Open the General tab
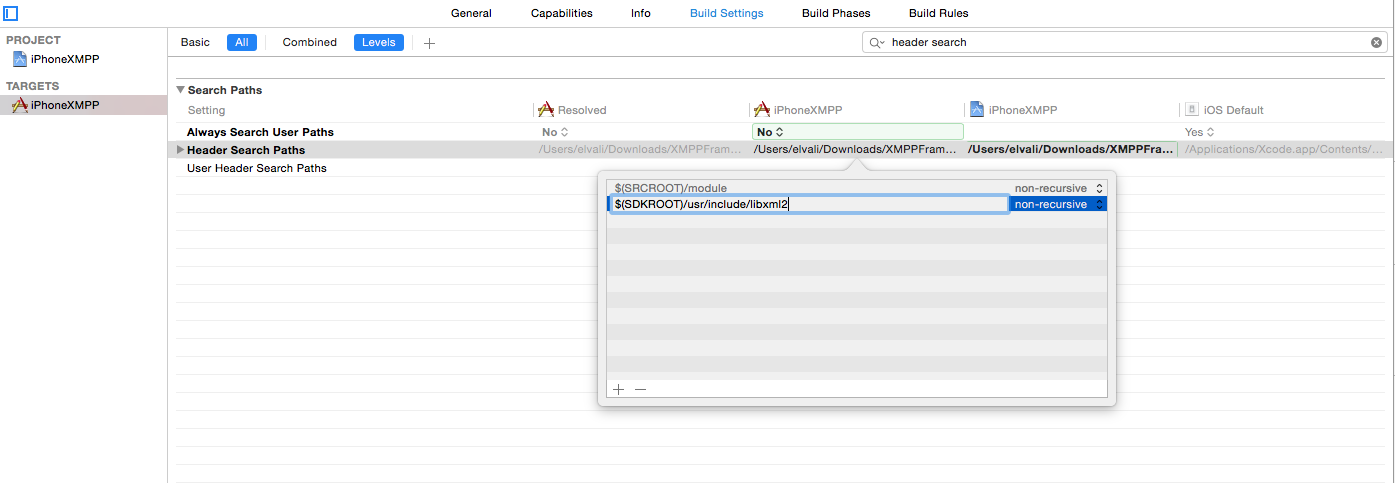The height and width of the screenshot is (483, 1395). (471, 13)
